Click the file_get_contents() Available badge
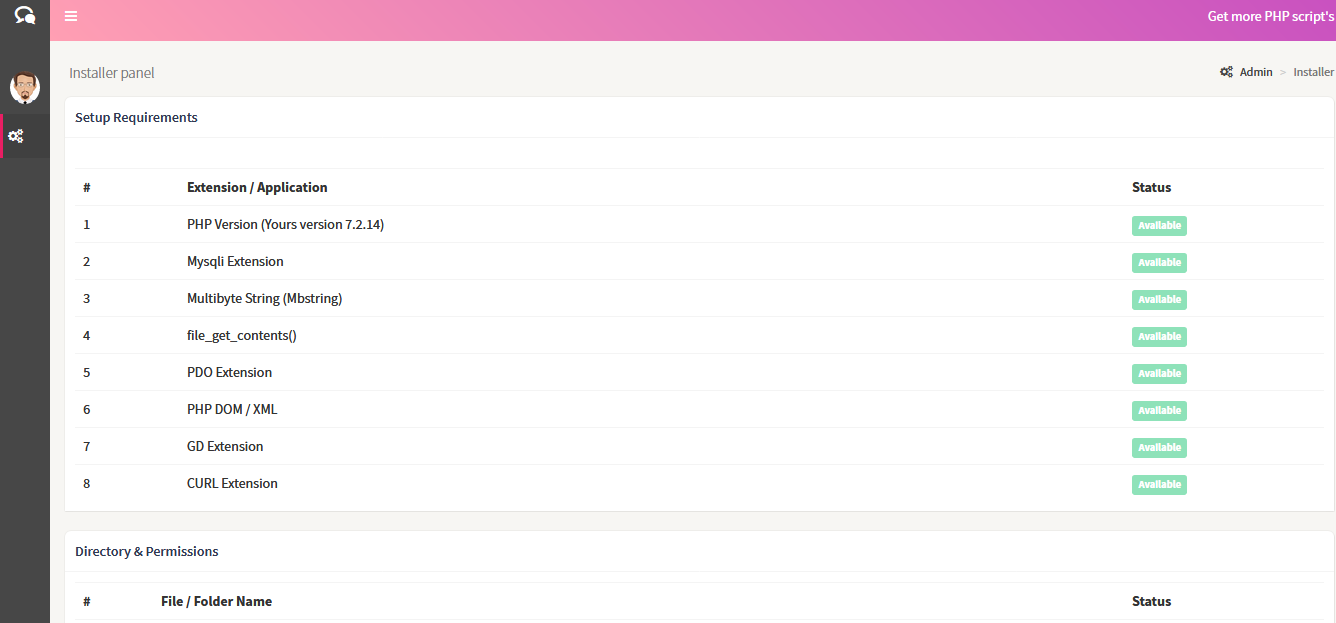Image resolution: width=1336 pixels, height=623 pixels. pyautogui.click(x=1159, y=337)
